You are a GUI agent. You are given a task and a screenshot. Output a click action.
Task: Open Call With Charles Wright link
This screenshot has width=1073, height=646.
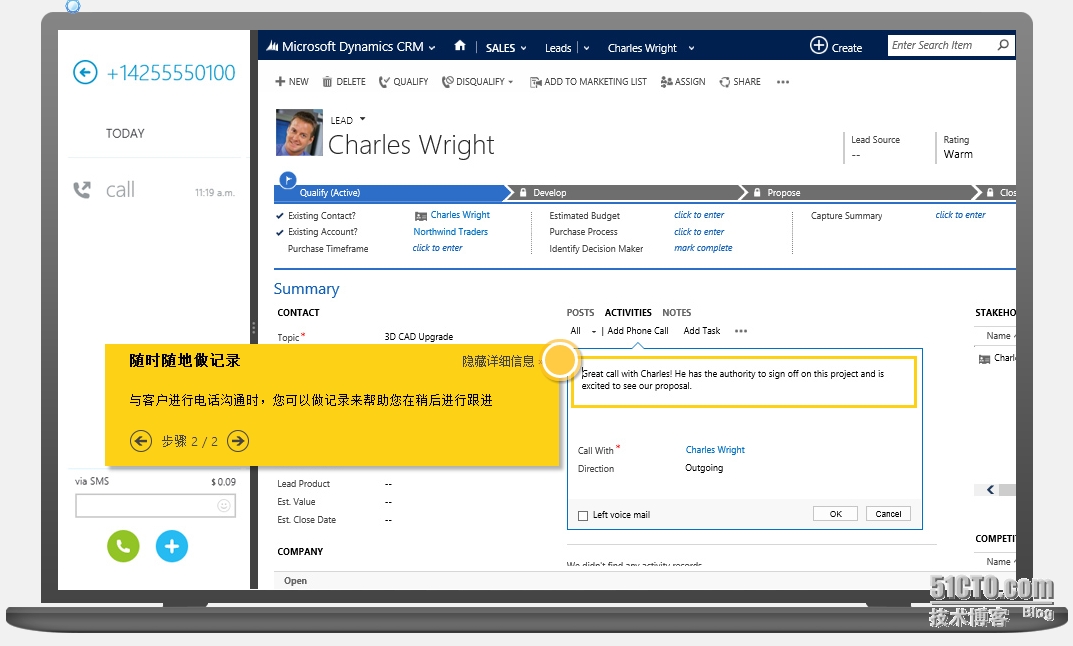(715, 450)
